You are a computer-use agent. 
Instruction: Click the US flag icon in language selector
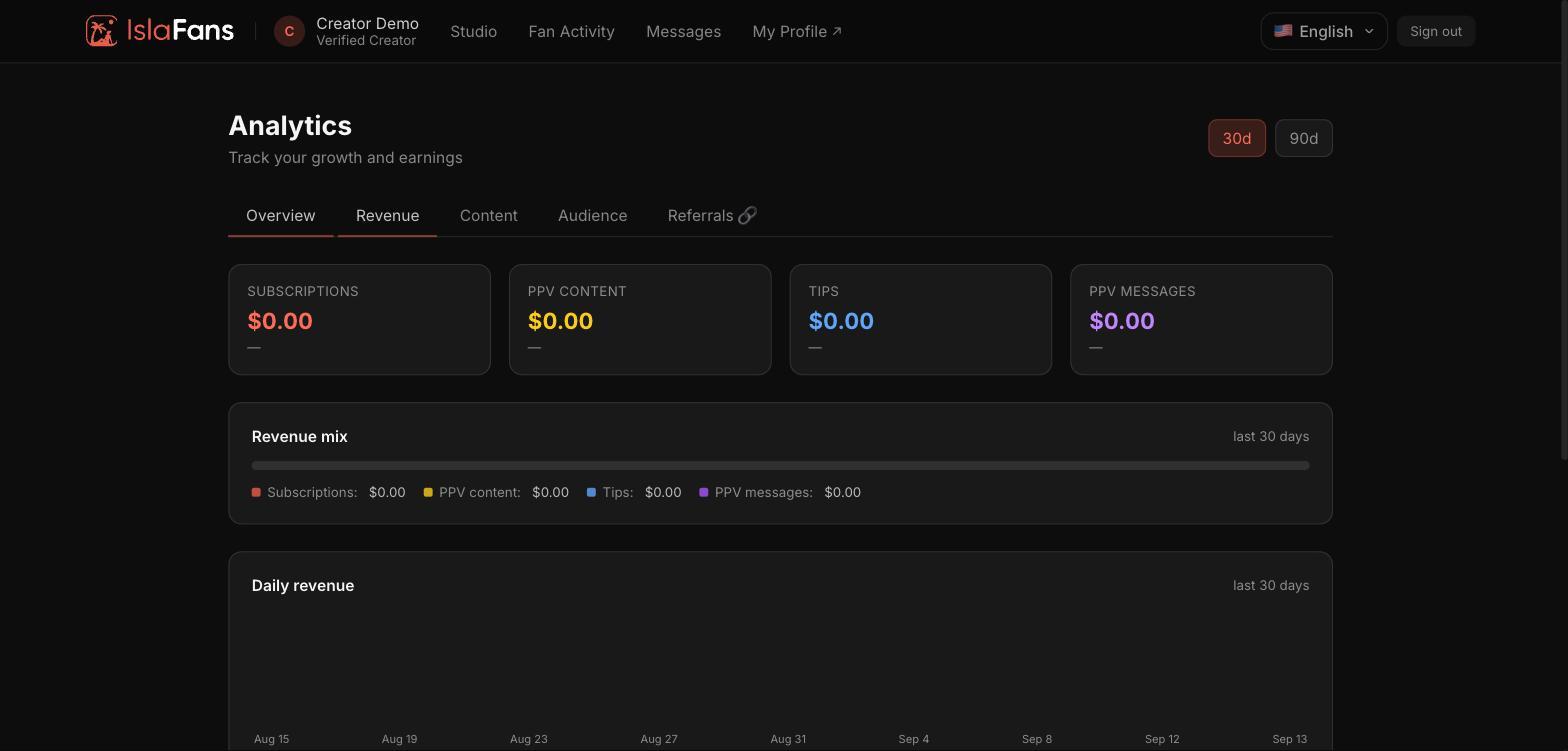[1283, 31]
